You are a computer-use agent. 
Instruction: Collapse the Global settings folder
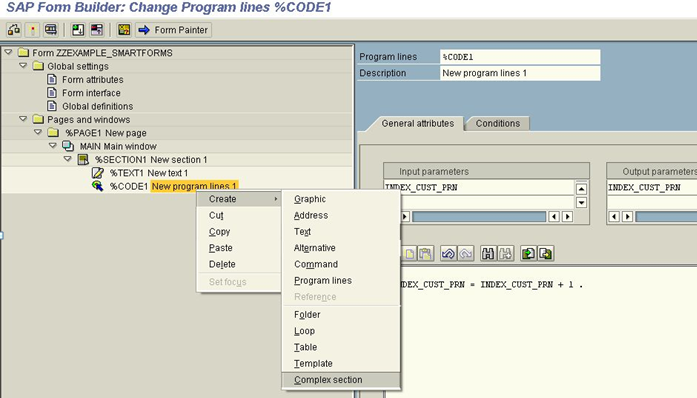tap(23, 66)
